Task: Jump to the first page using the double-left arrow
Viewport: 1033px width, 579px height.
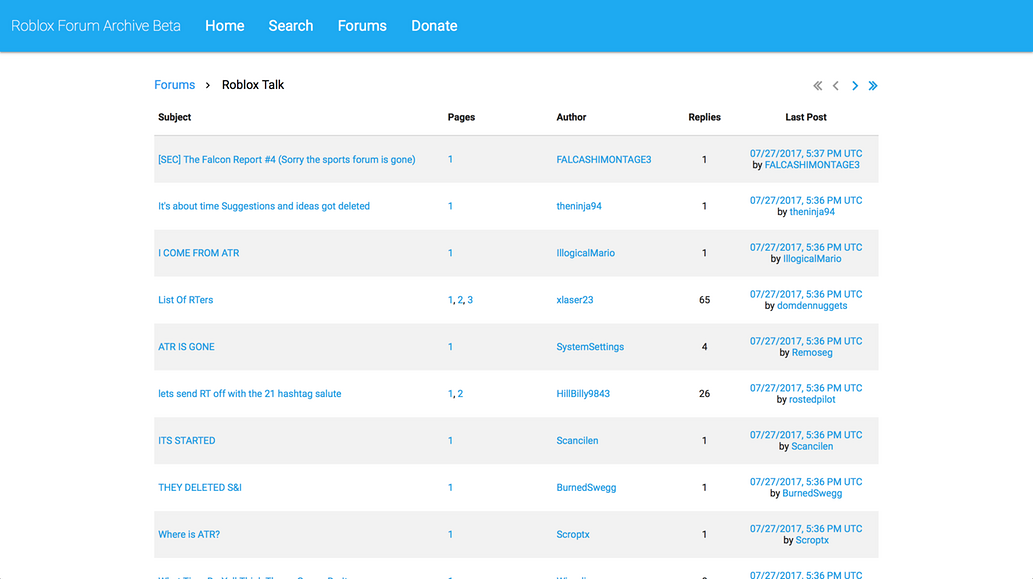Action: (x=817, y=86)
